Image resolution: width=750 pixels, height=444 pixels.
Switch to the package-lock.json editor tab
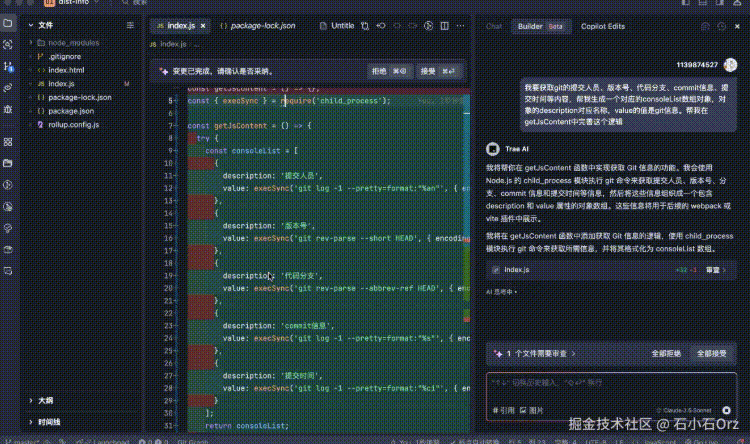pyautogui.click(x=258, y=26)
